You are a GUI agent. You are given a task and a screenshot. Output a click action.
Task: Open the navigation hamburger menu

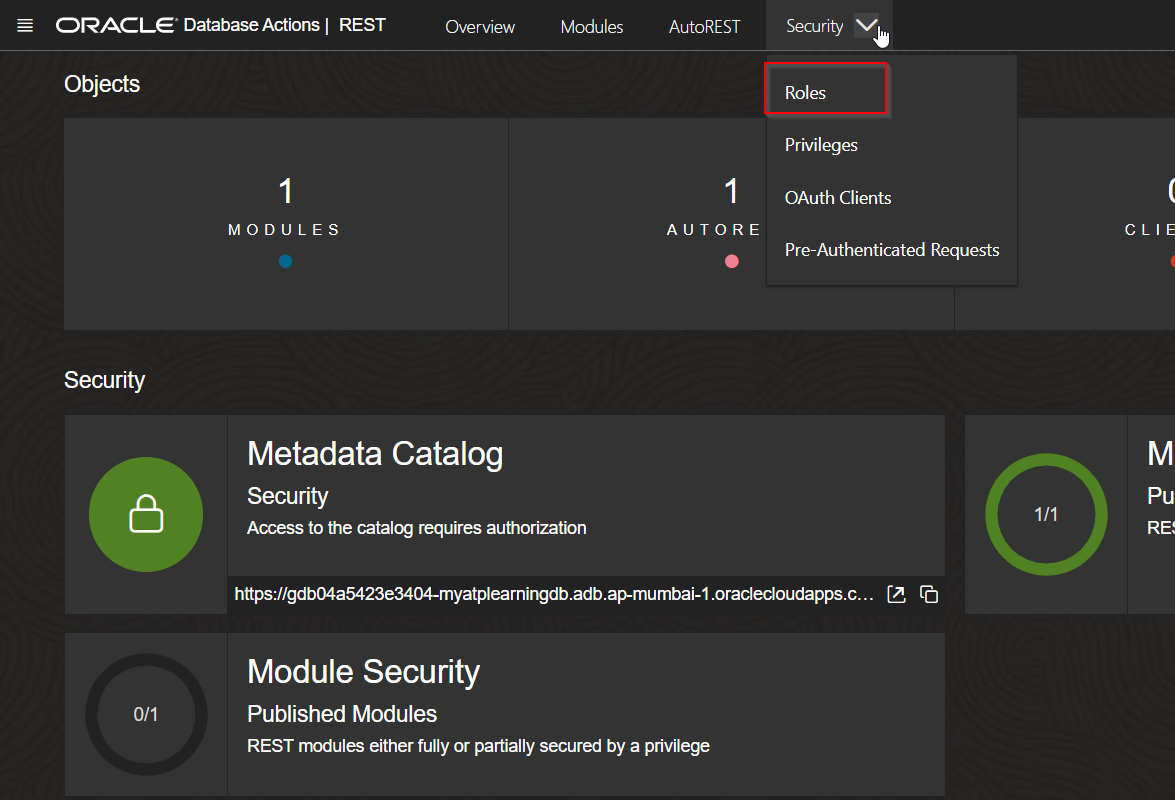pos(24,25)
